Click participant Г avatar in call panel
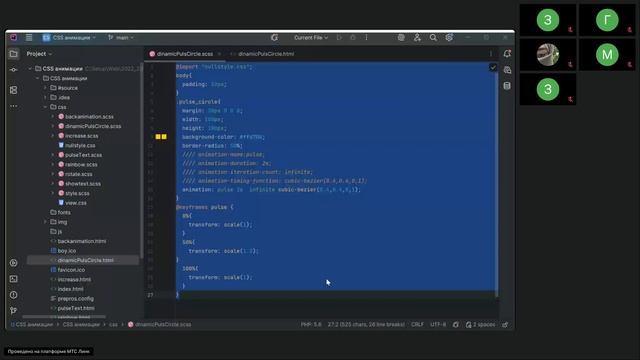Image resolution: width=640 pixels, height=360 pixels. click(607, 20)
